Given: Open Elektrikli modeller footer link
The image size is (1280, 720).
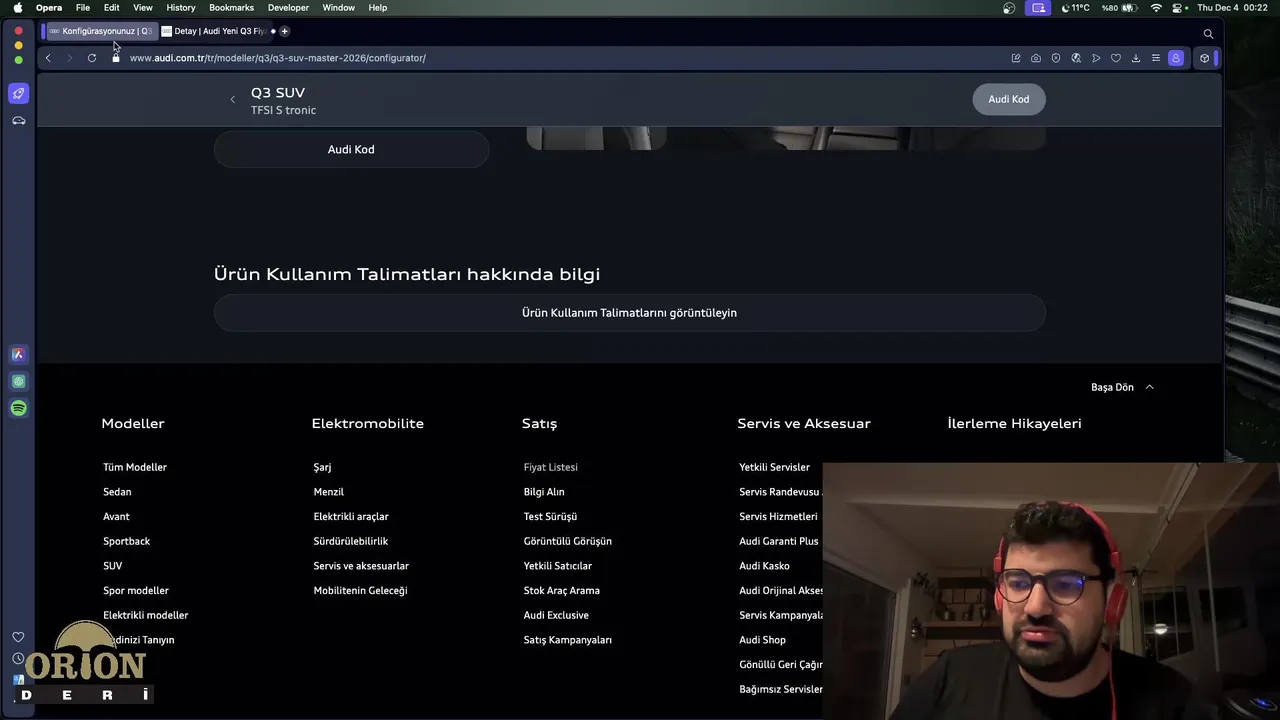Looking at the screenshot, I should point(146,615).
